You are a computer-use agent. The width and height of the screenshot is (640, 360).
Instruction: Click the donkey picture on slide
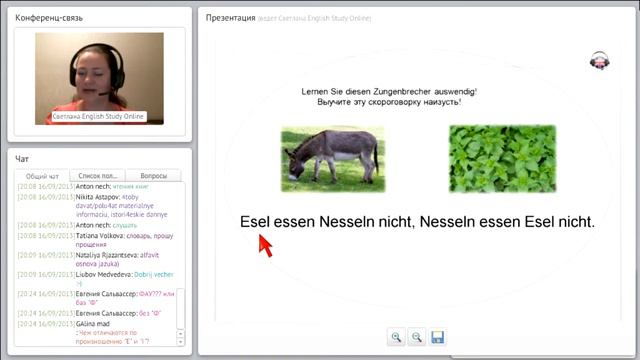pyautogui.click(x=333, y=159)
